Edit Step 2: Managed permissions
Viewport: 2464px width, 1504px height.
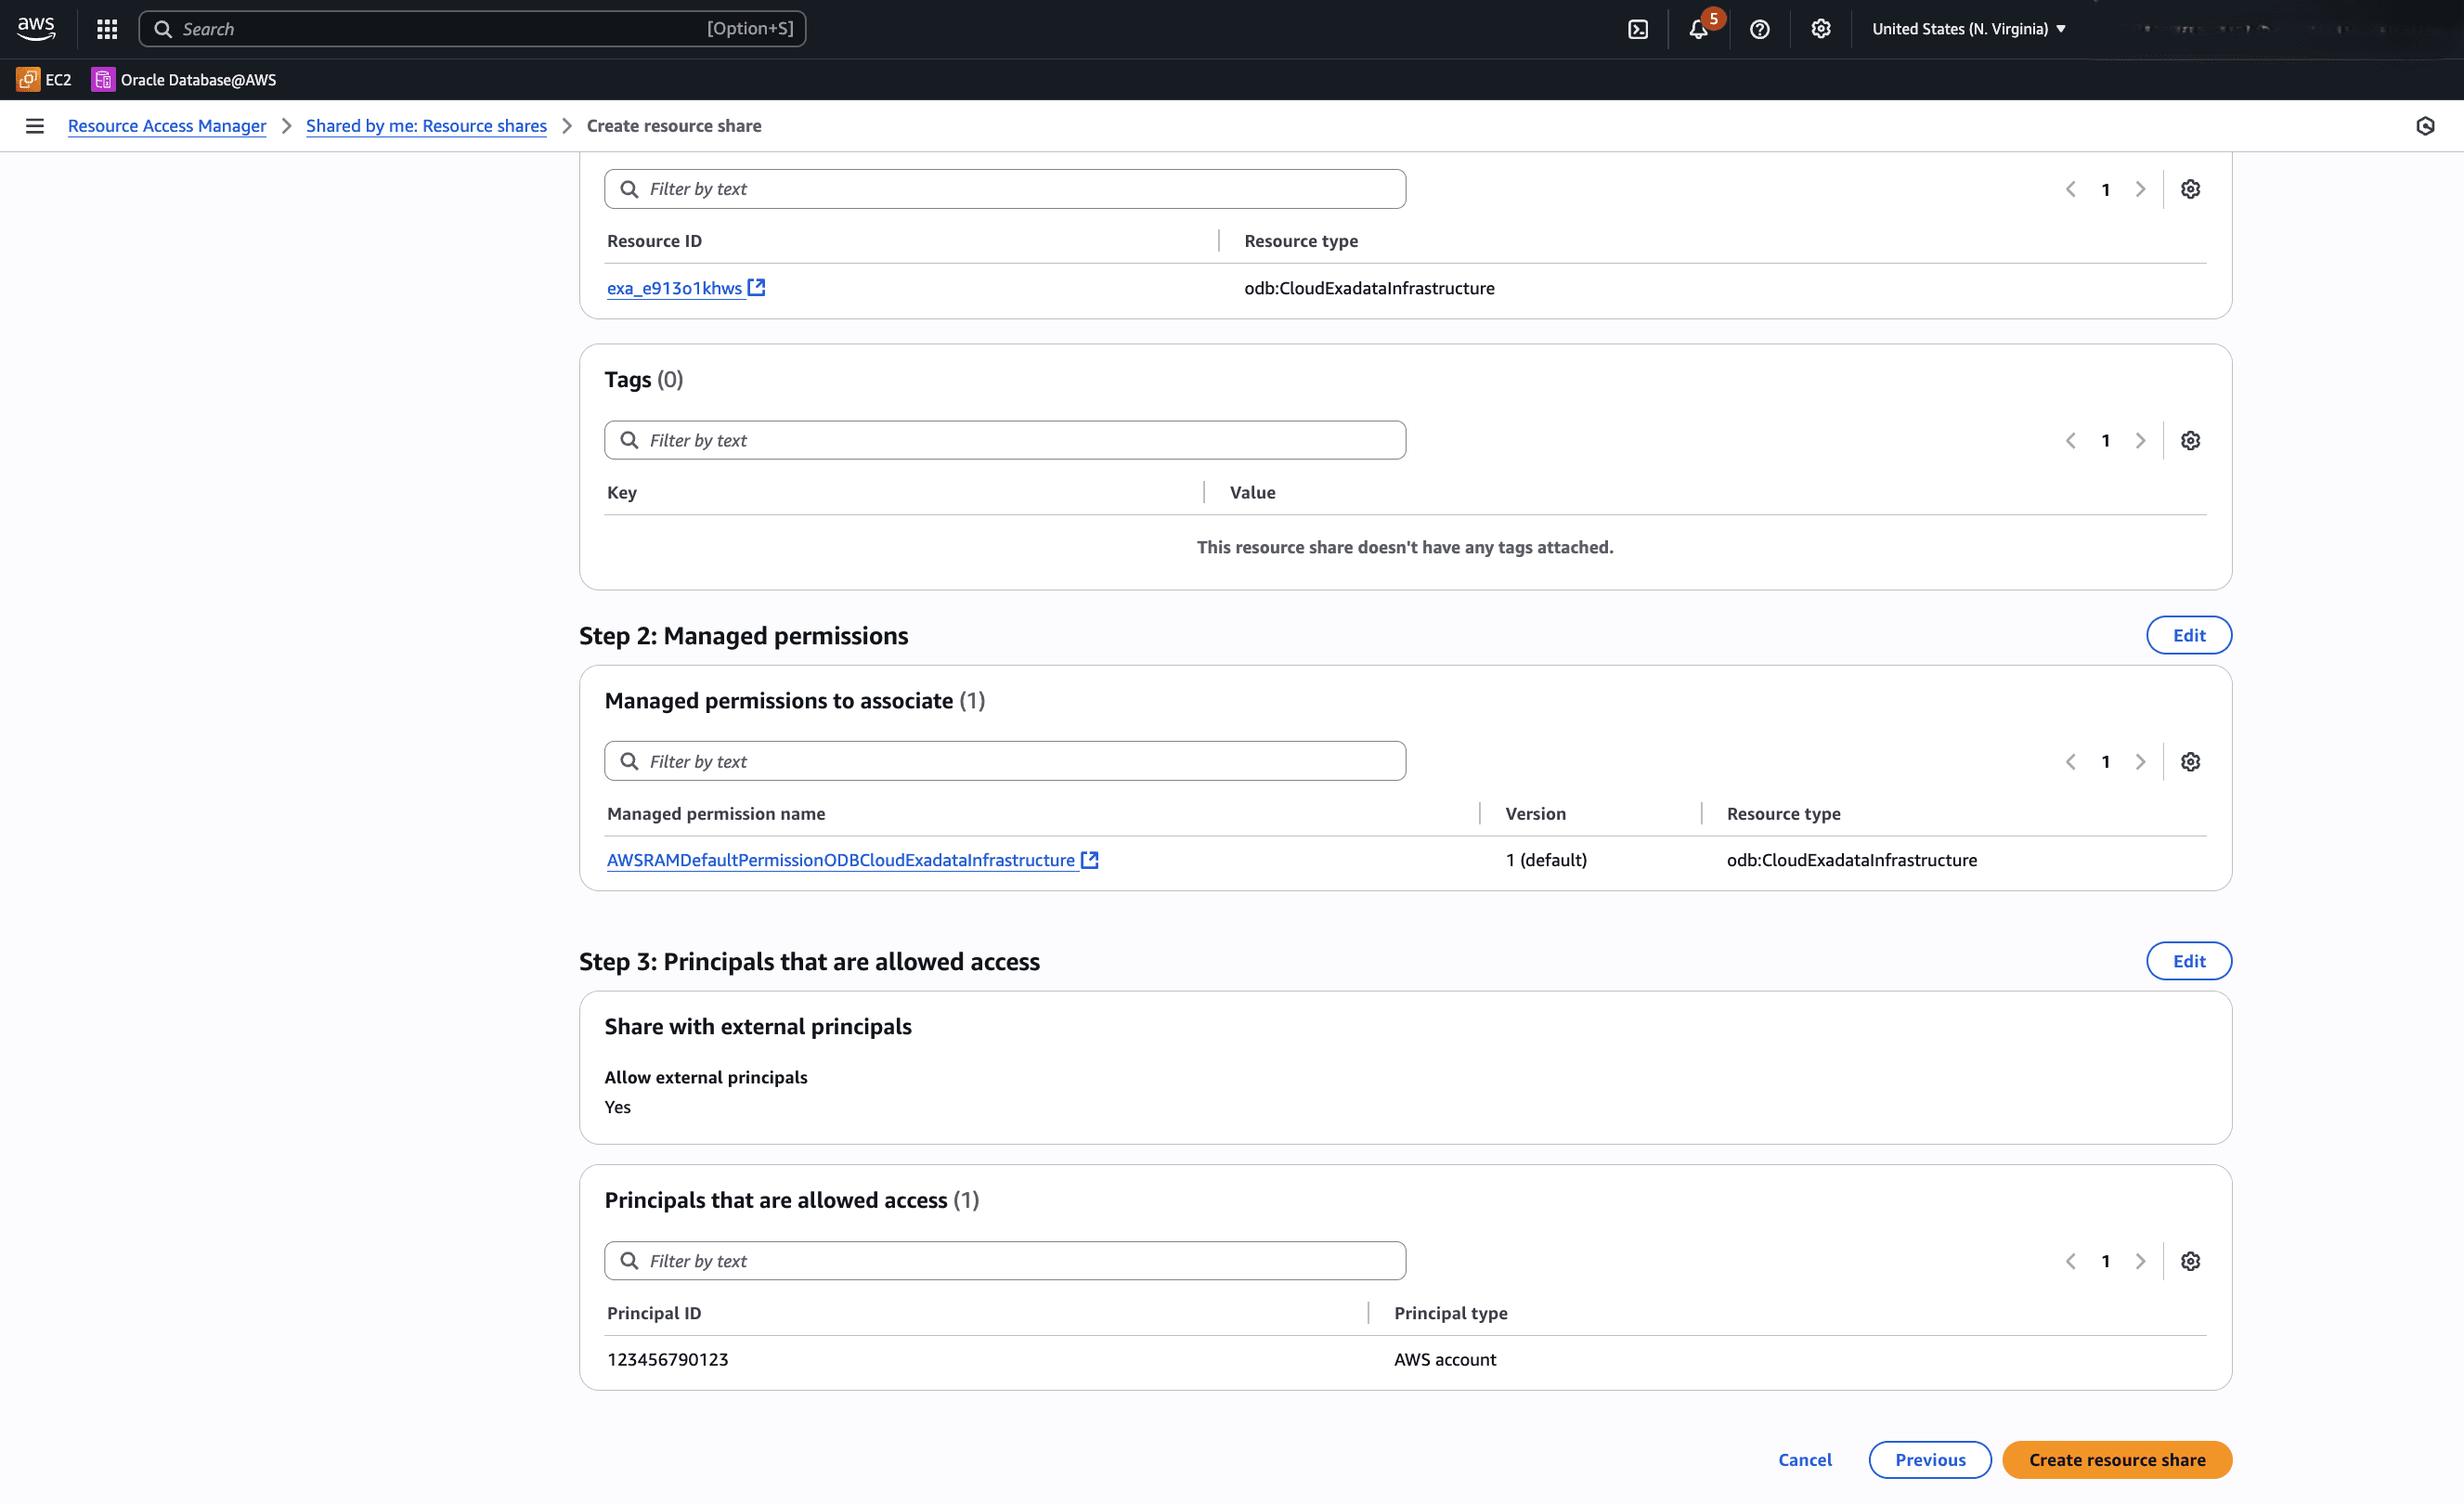pos(2188,635)
